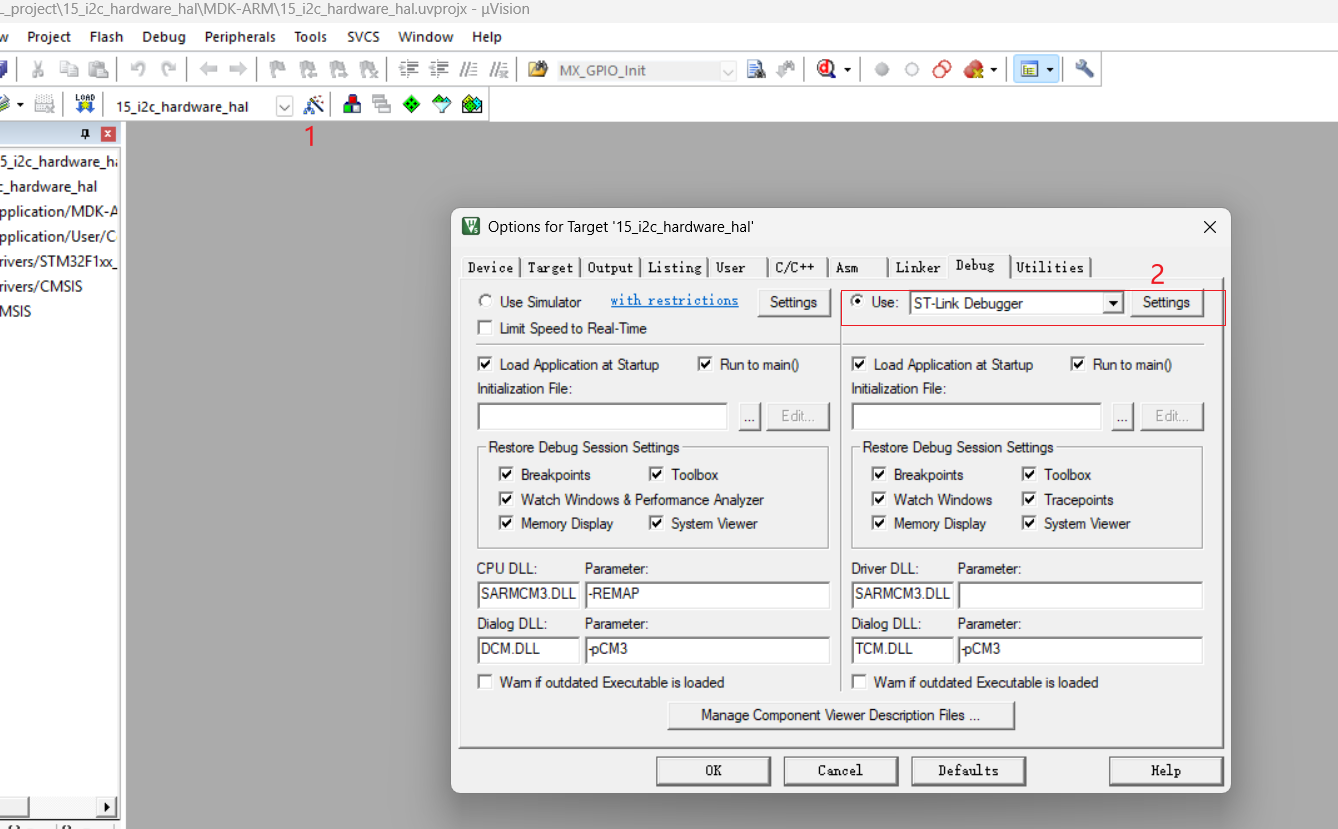Open the Flash menu
1338x829 pixels.
point(107,37)
